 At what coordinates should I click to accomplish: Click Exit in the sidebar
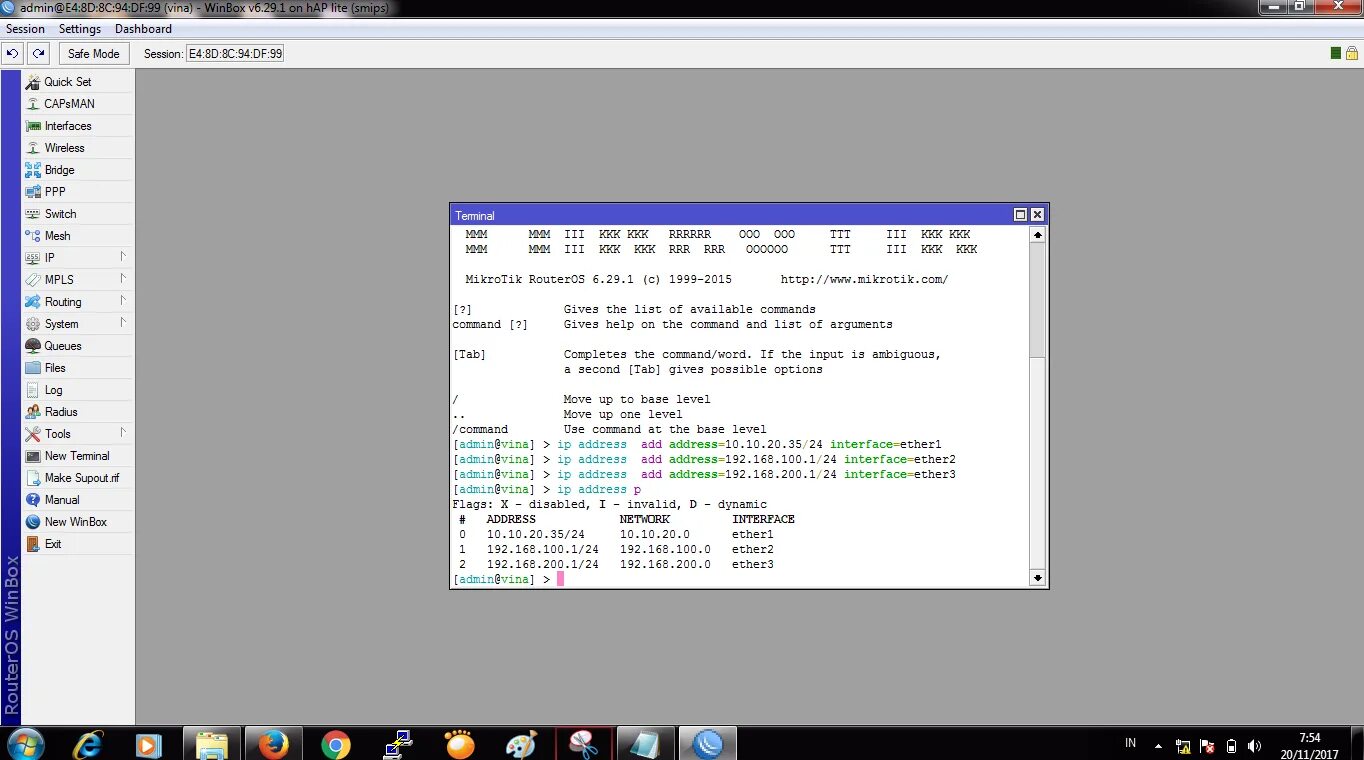coord(77,544)
